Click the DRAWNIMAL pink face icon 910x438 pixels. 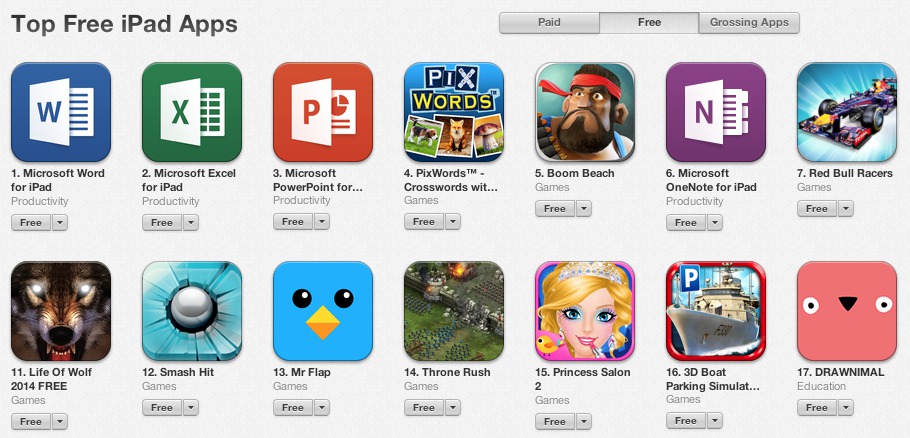[x=847, y=311]
